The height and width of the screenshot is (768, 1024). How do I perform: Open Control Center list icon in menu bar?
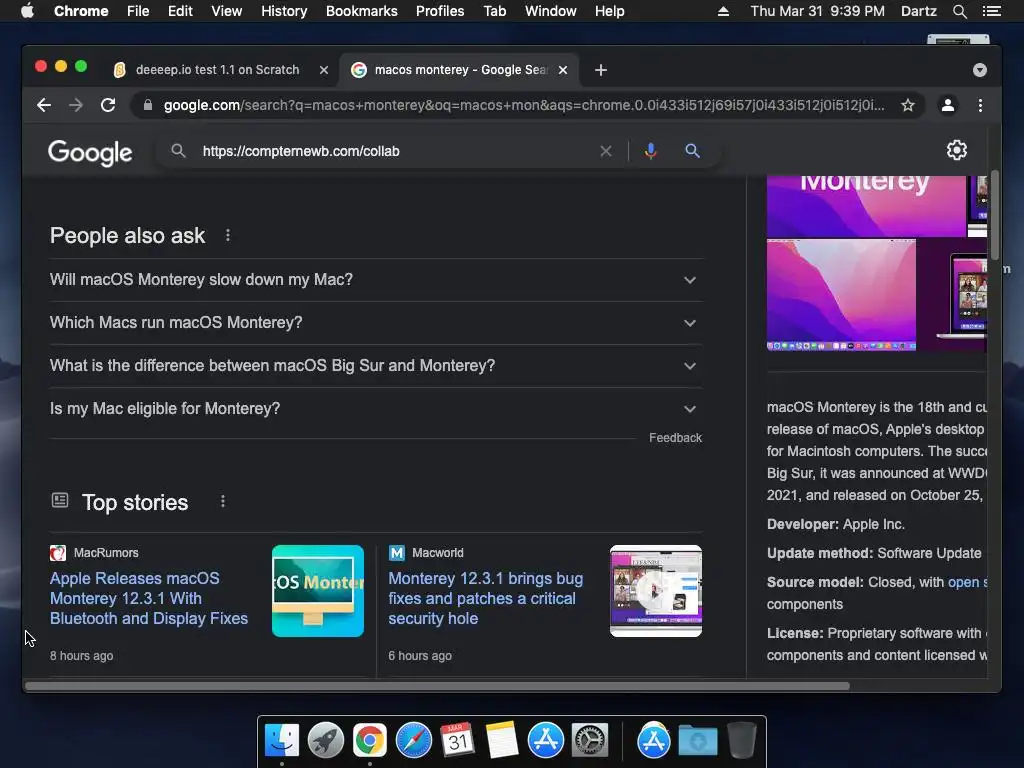click(x=991, y=11)
